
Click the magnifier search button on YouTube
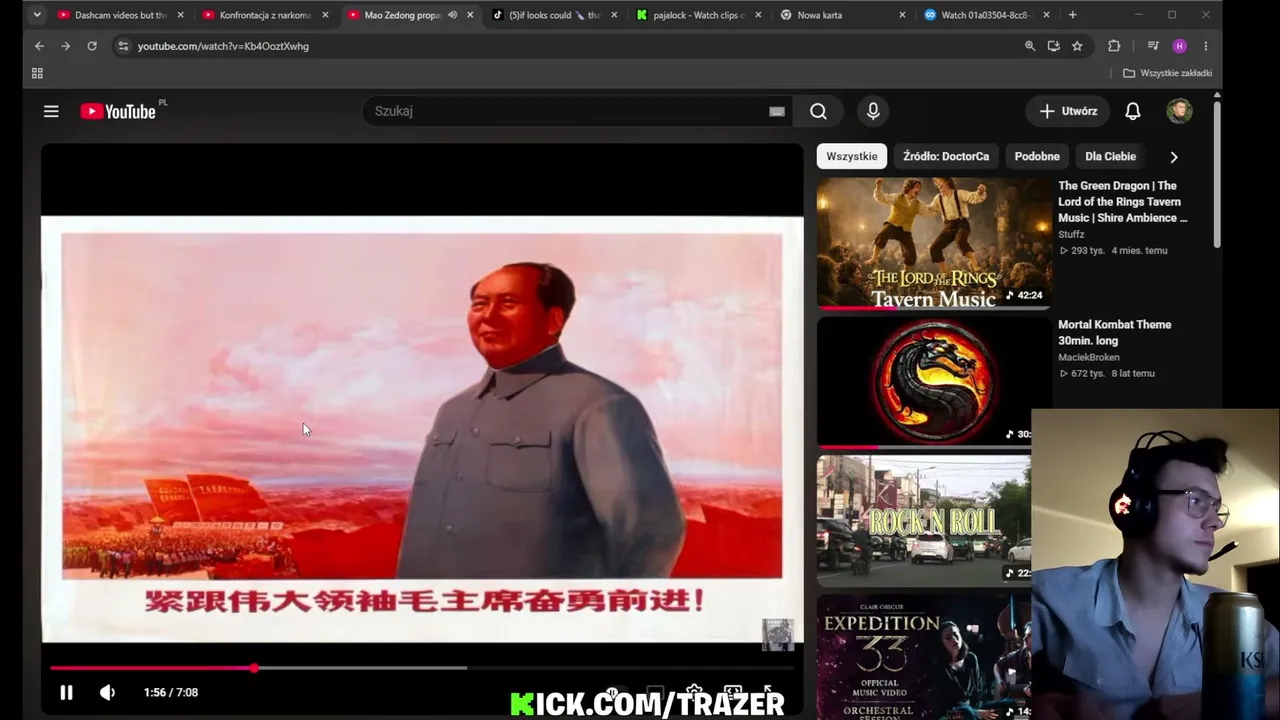[x=818, y=111]
